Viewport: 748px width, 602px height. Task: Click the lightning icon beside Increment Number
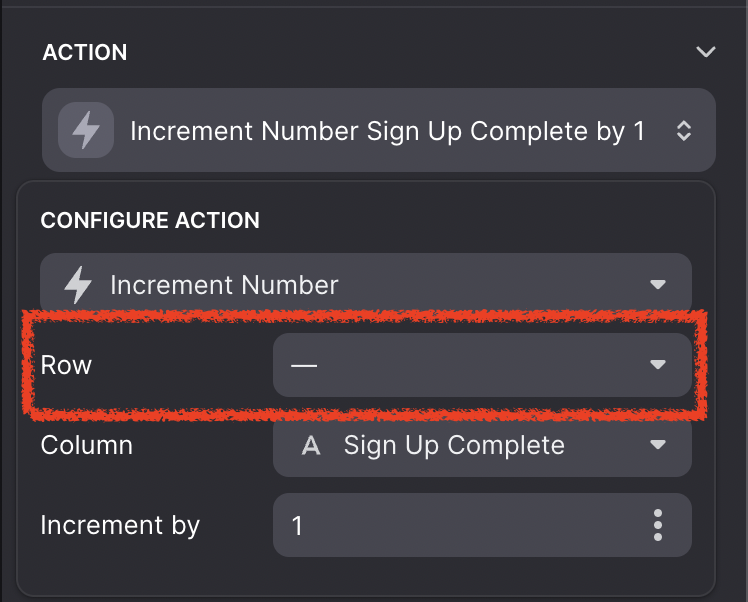[78, 285]
